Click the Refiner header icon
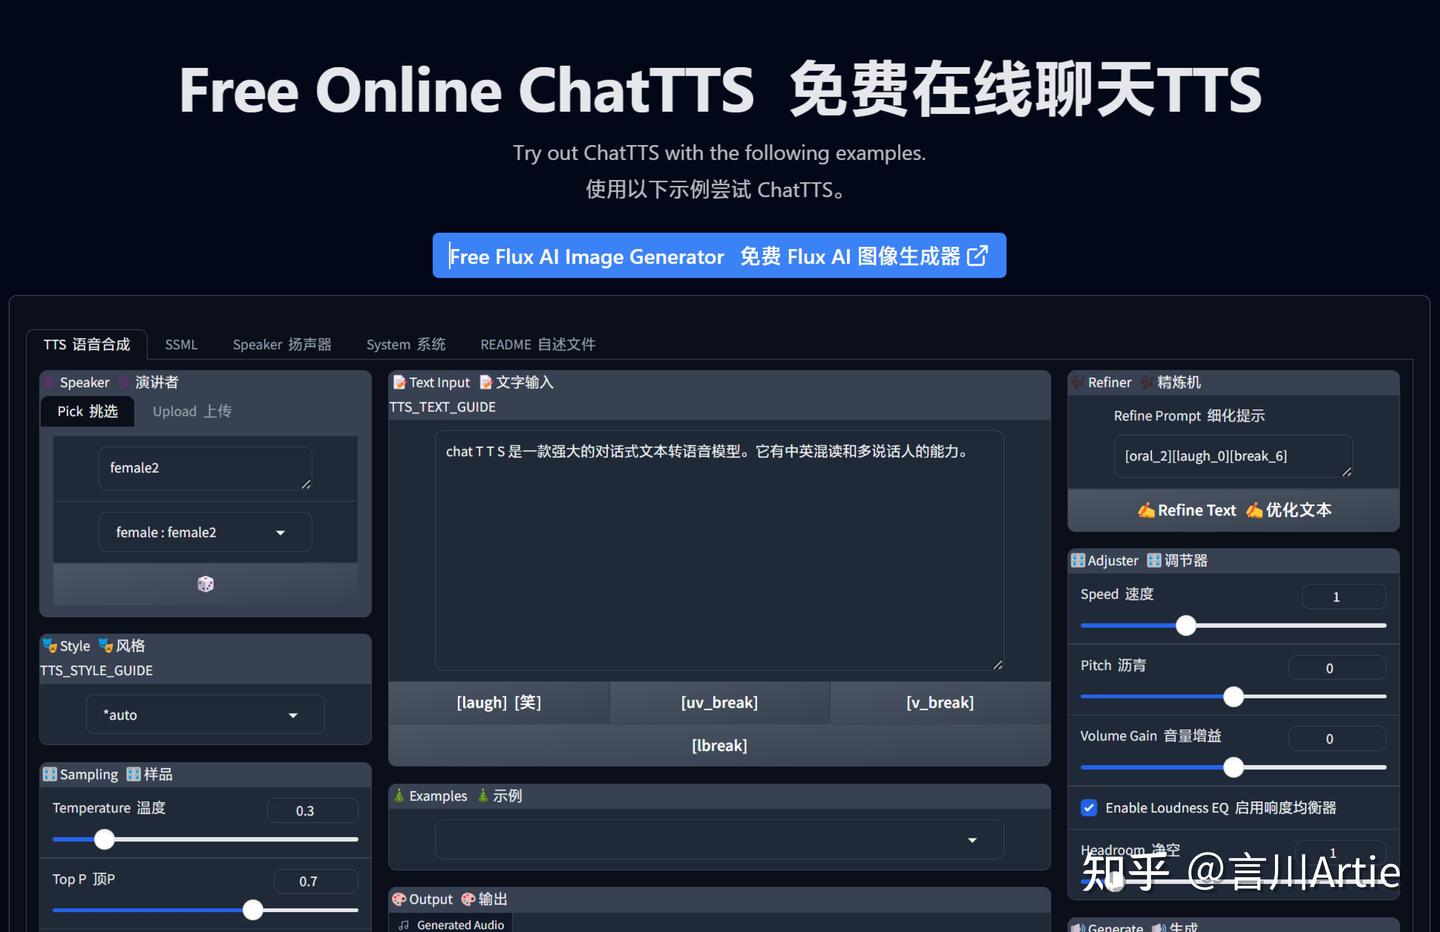The height and width of the screenshot is (932, 1440). 1081,382
